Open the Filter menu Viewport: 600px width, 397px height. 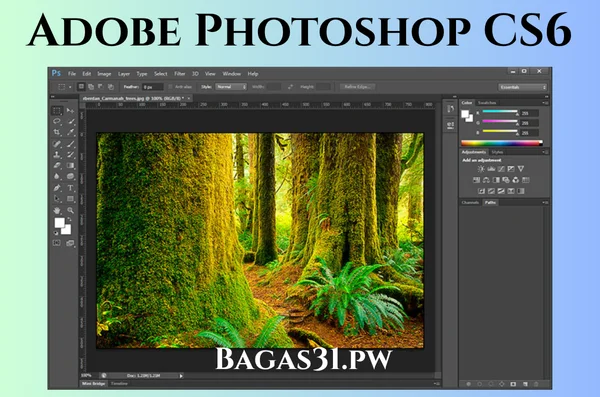pos(180,74)
